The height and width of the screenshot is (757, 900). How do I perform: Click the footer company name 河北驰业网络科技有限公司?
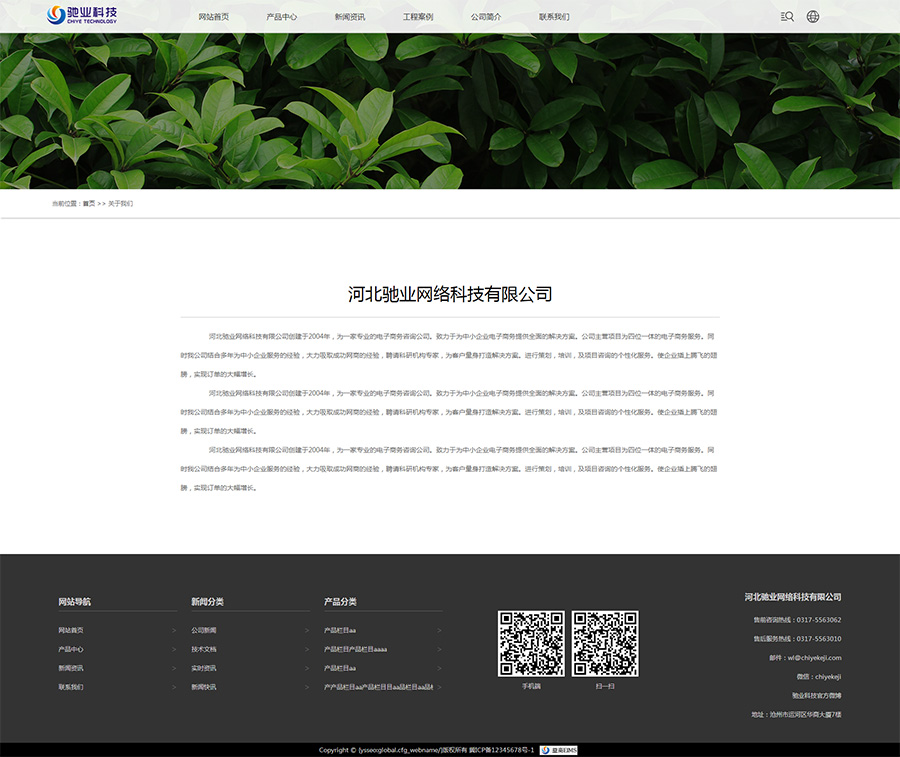click(793, 597)
